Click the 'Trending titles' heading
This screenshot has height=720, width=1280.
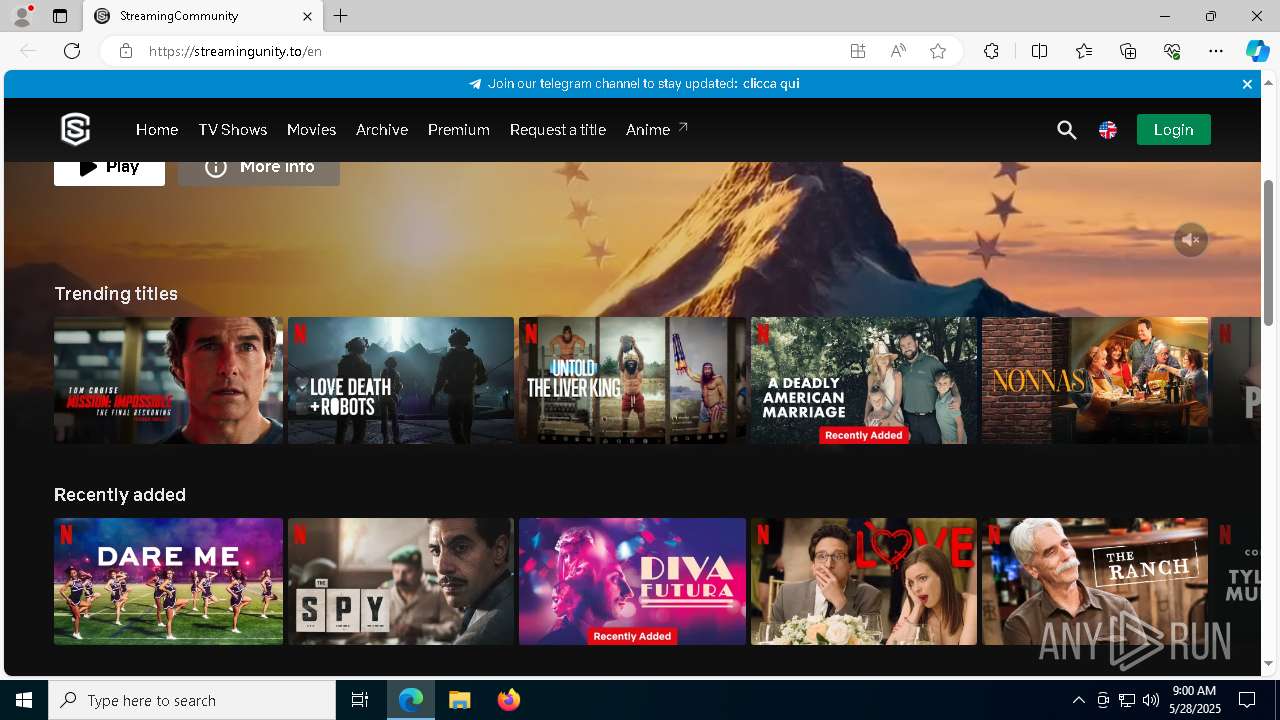[x=116, y=294]
